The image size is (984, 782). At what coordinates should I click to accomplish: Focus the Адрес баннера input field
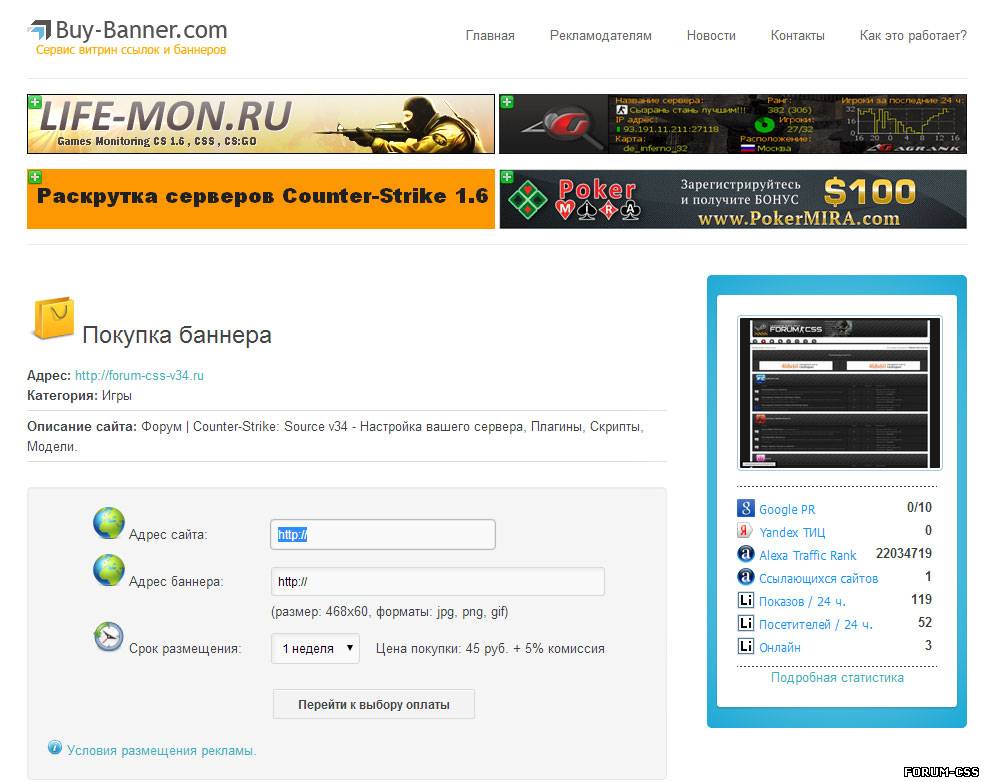(438, 581)
